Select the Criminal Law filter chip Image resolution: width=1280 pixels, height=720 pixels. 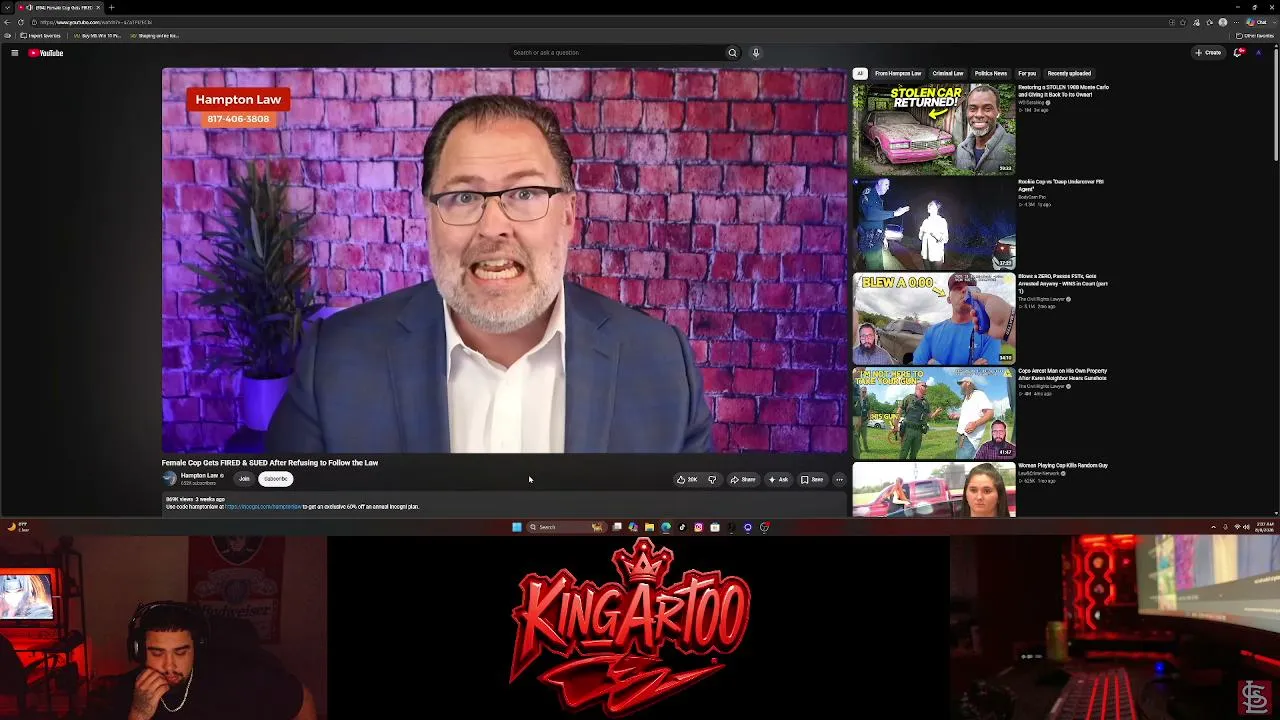coord(948,73)
